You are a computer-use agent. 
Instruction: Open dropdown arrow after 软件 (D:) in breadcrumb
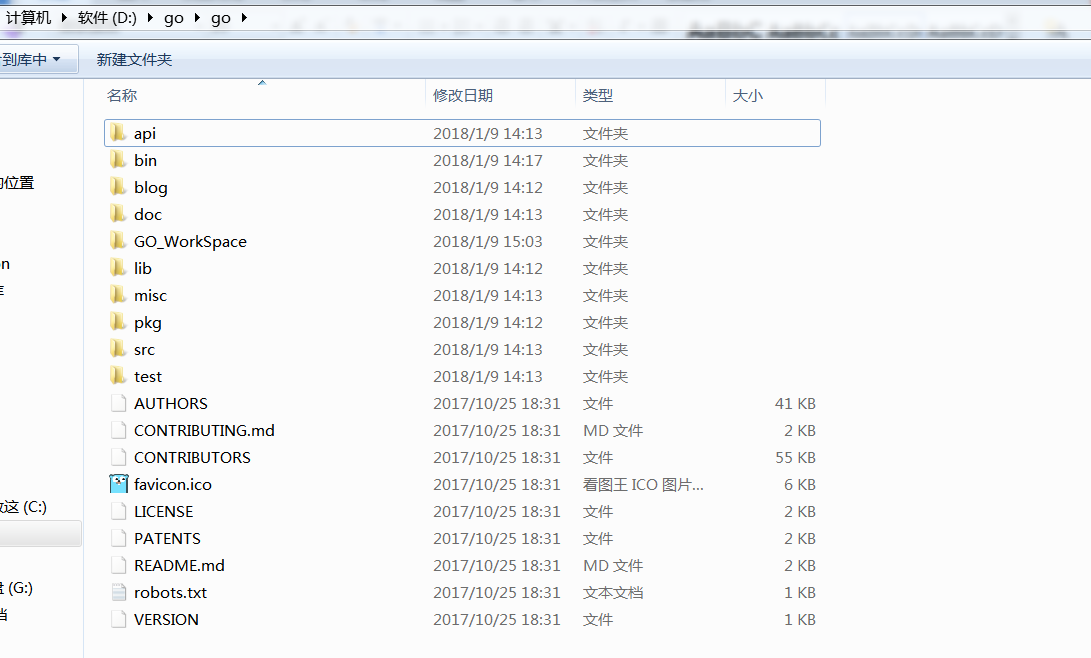click(150, 17)
